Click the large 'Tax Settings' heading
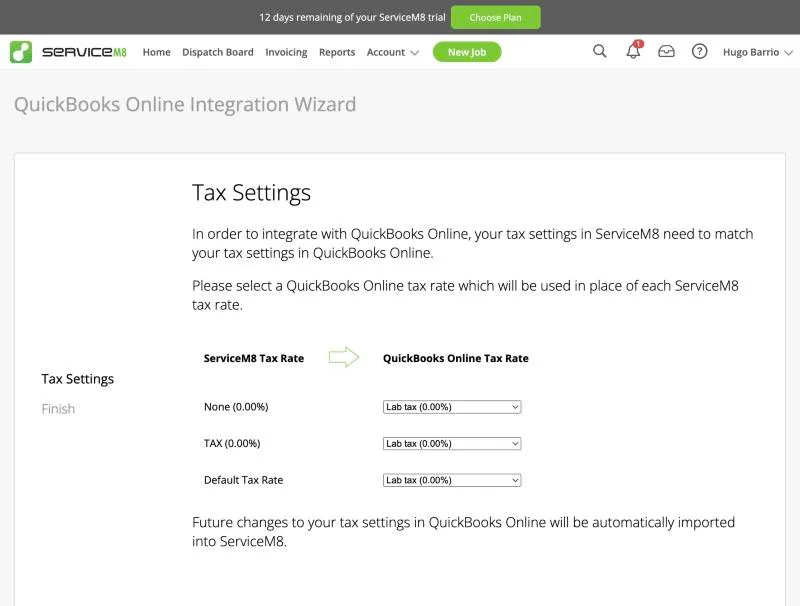Image resolution: width=800 pixels, height=606 pixels. 252,193
